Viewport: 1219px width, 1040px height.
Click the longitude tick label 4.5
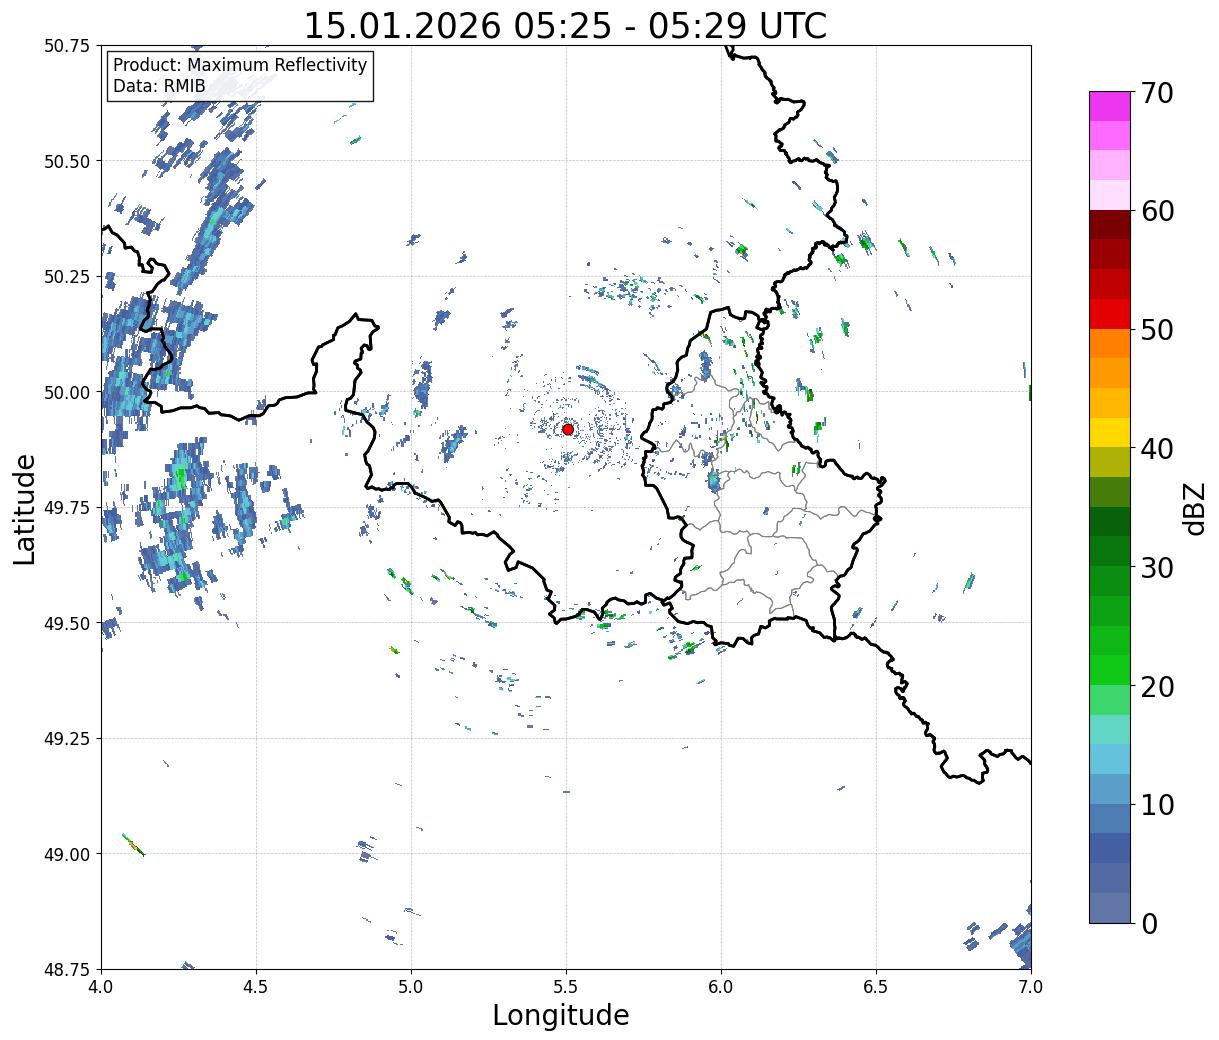coord(256,987)
